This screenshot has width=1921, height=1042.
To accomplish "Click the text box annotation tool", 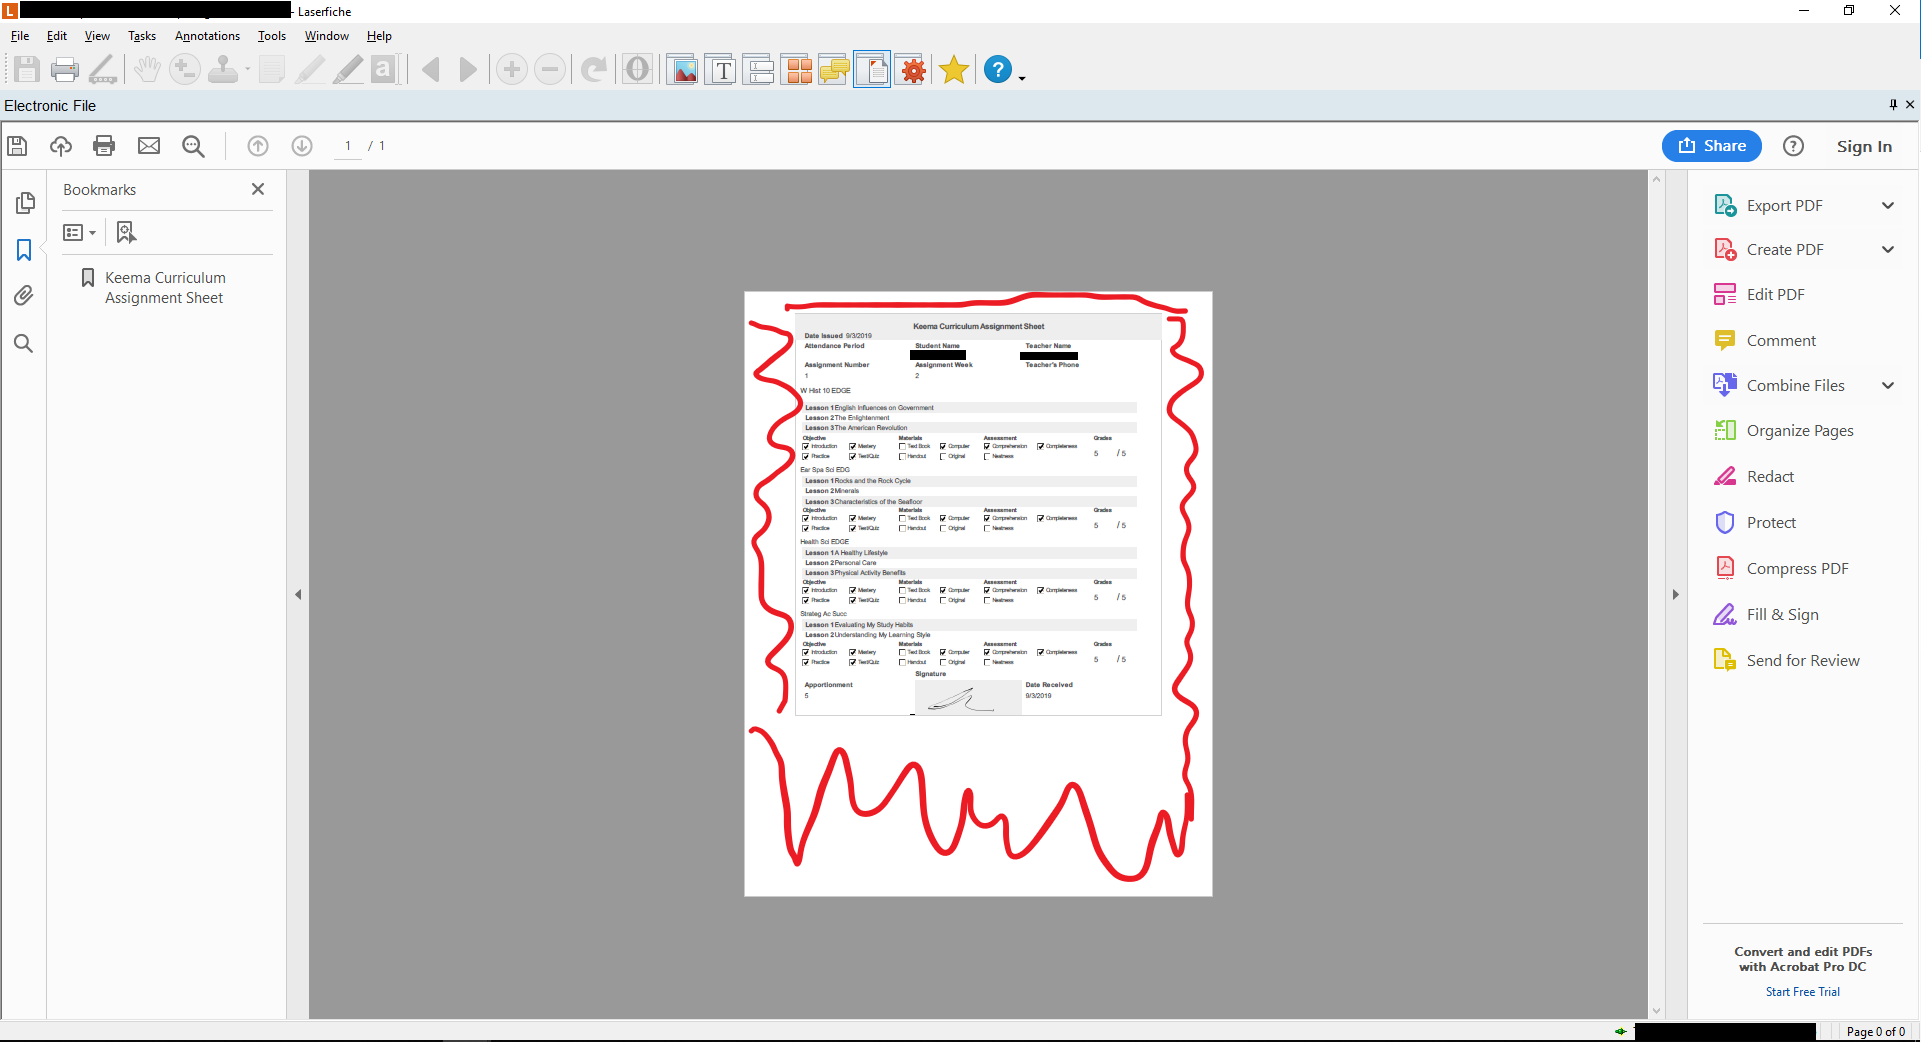I will [x=384, y=70].
